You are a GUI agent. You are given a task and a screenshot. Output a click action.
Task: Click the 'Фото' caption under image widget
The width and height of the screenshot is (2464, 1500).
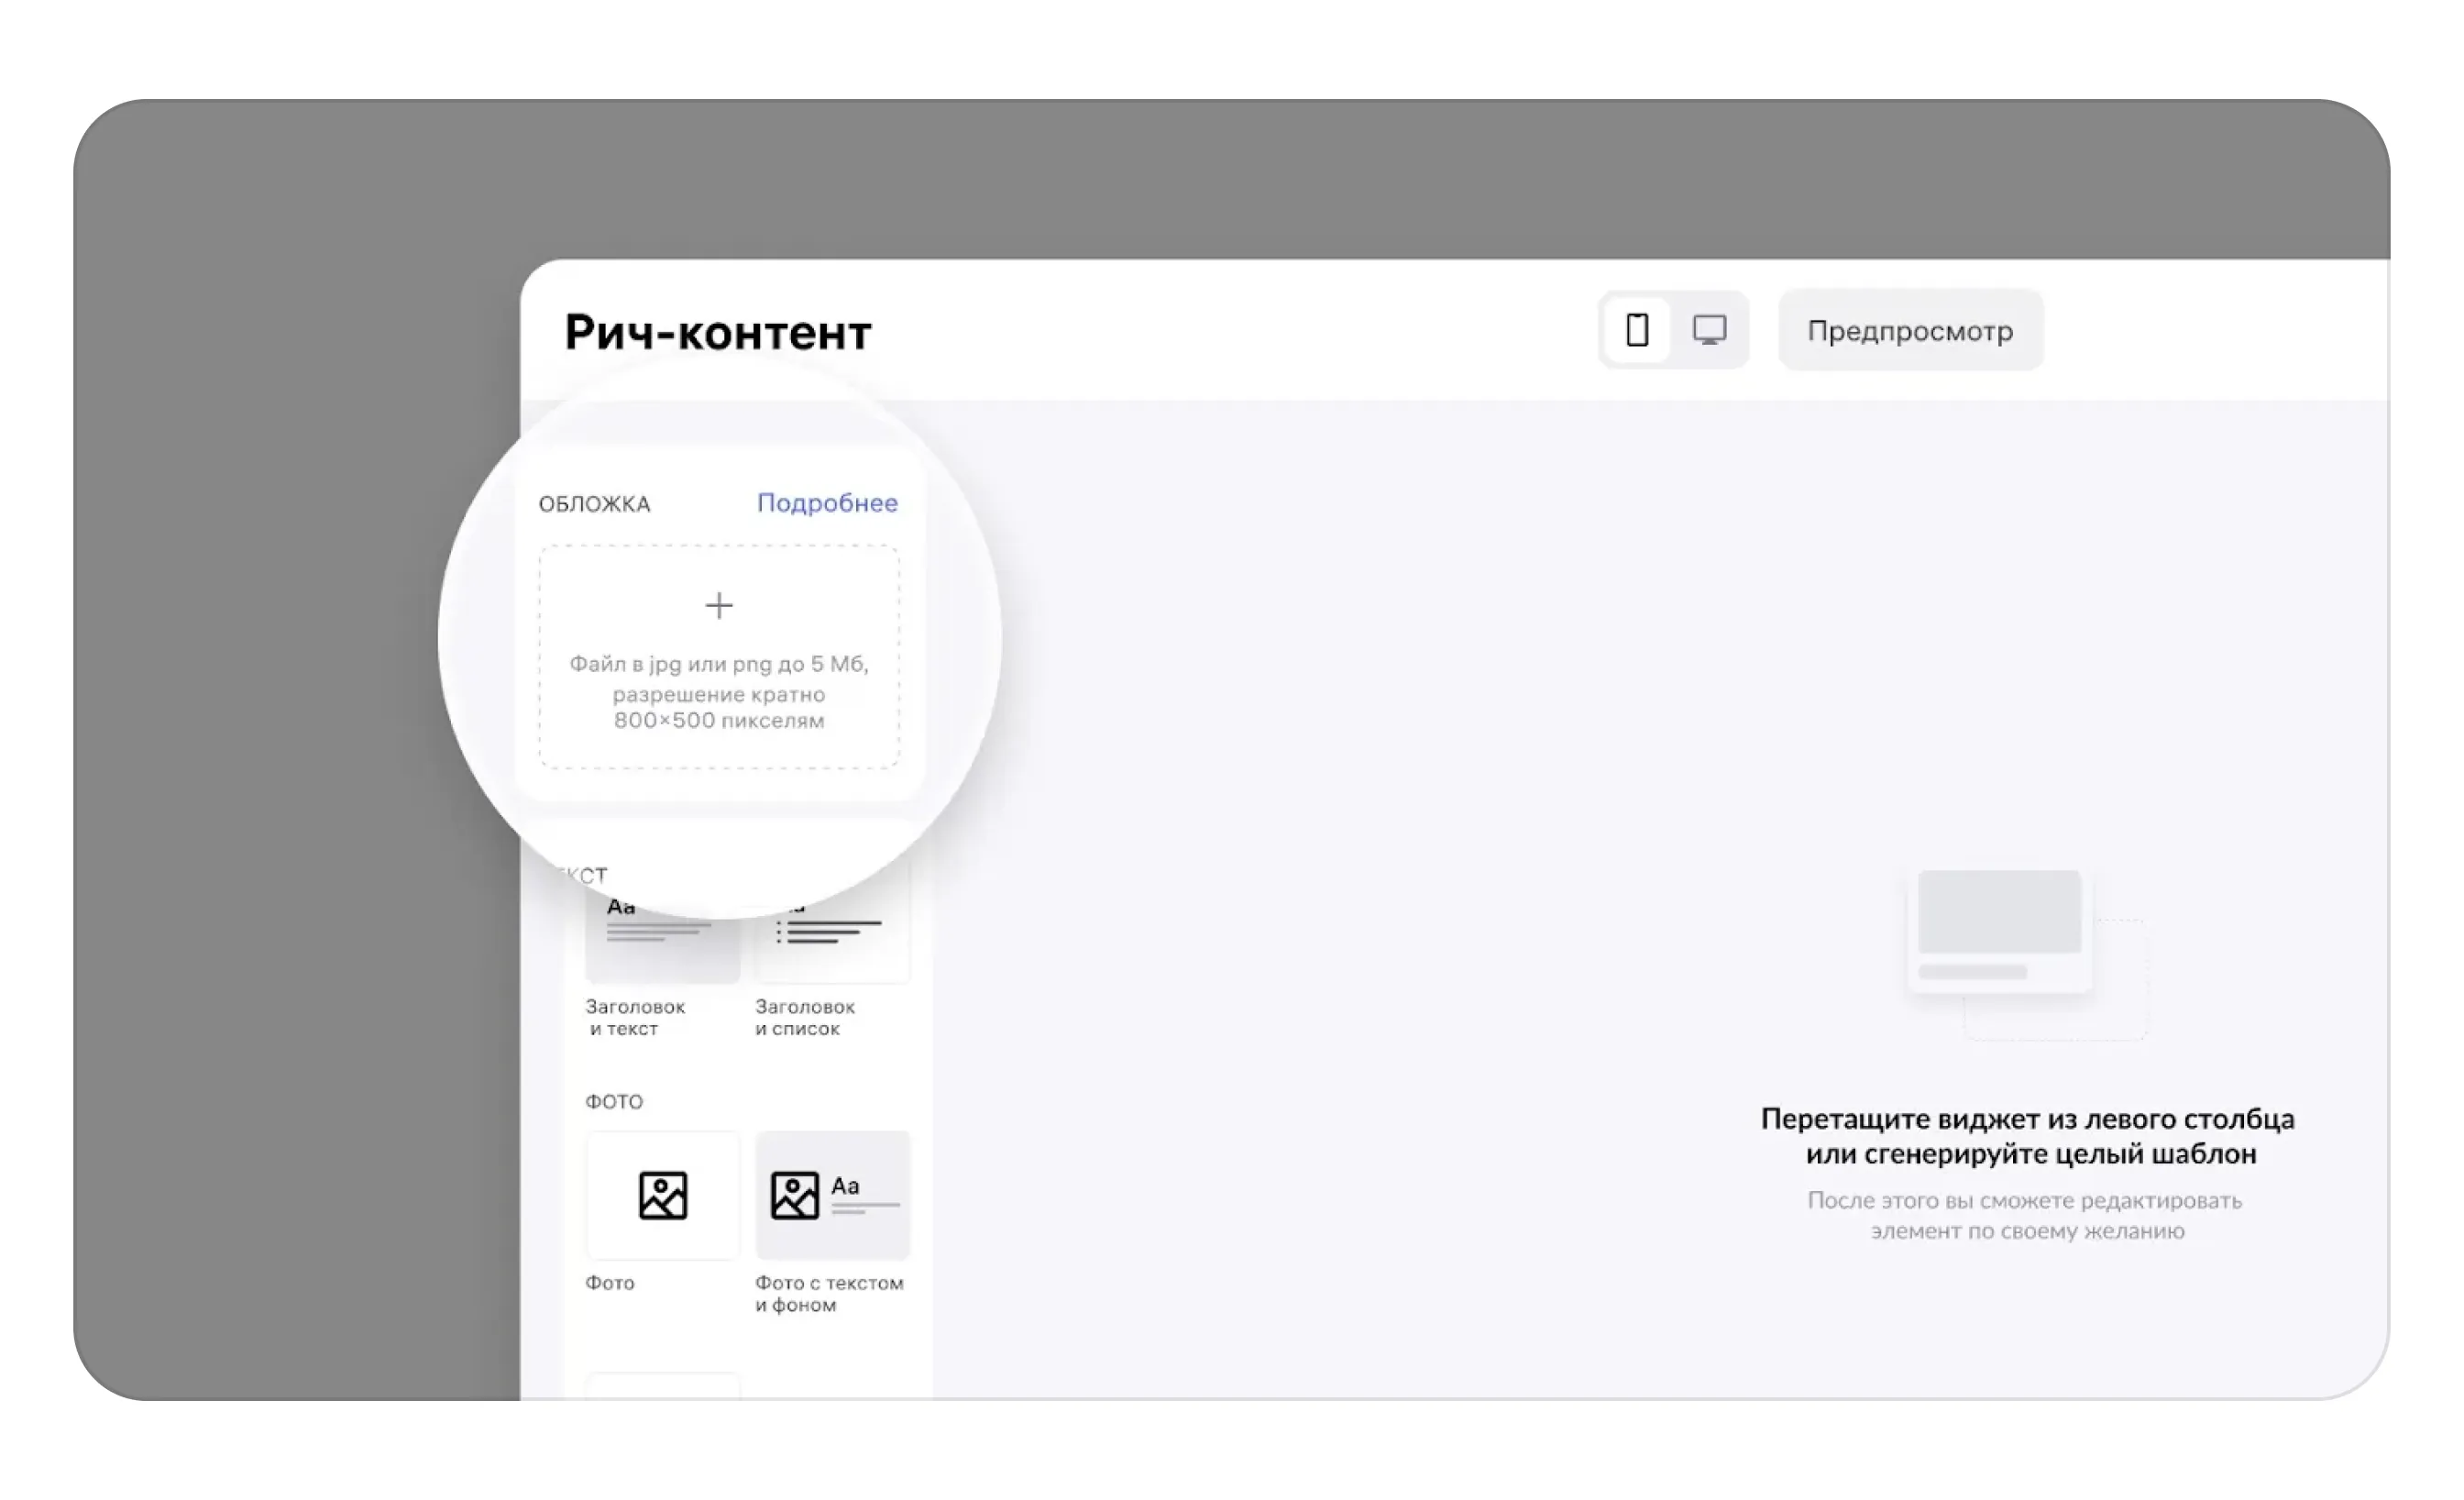pyautogui.click(x=609, y=1283)
